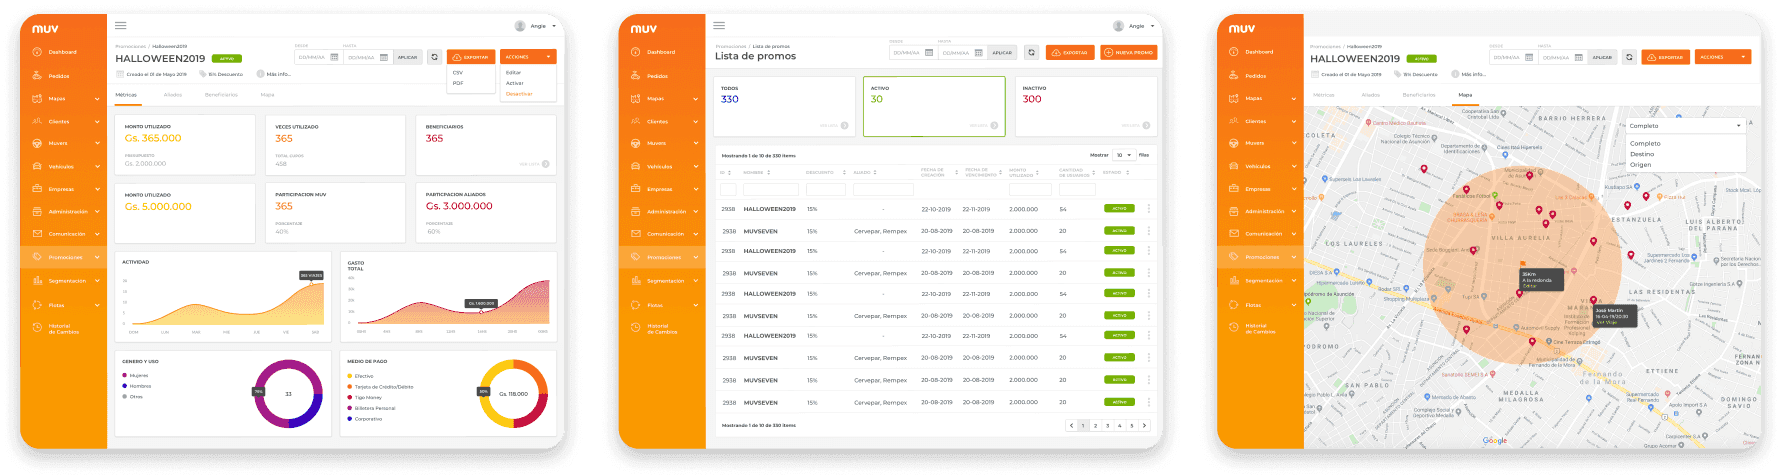Select Inactivo 300 summary card

[1086, 107]
